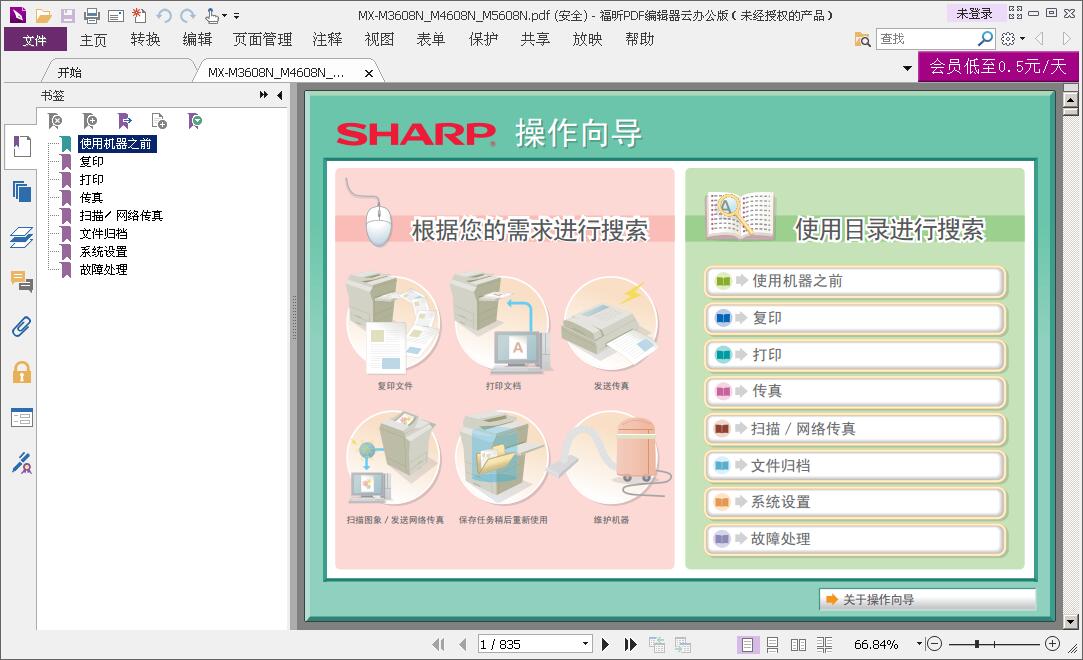Expand the bookmark panel with double-arrow icon

(264, 95)
